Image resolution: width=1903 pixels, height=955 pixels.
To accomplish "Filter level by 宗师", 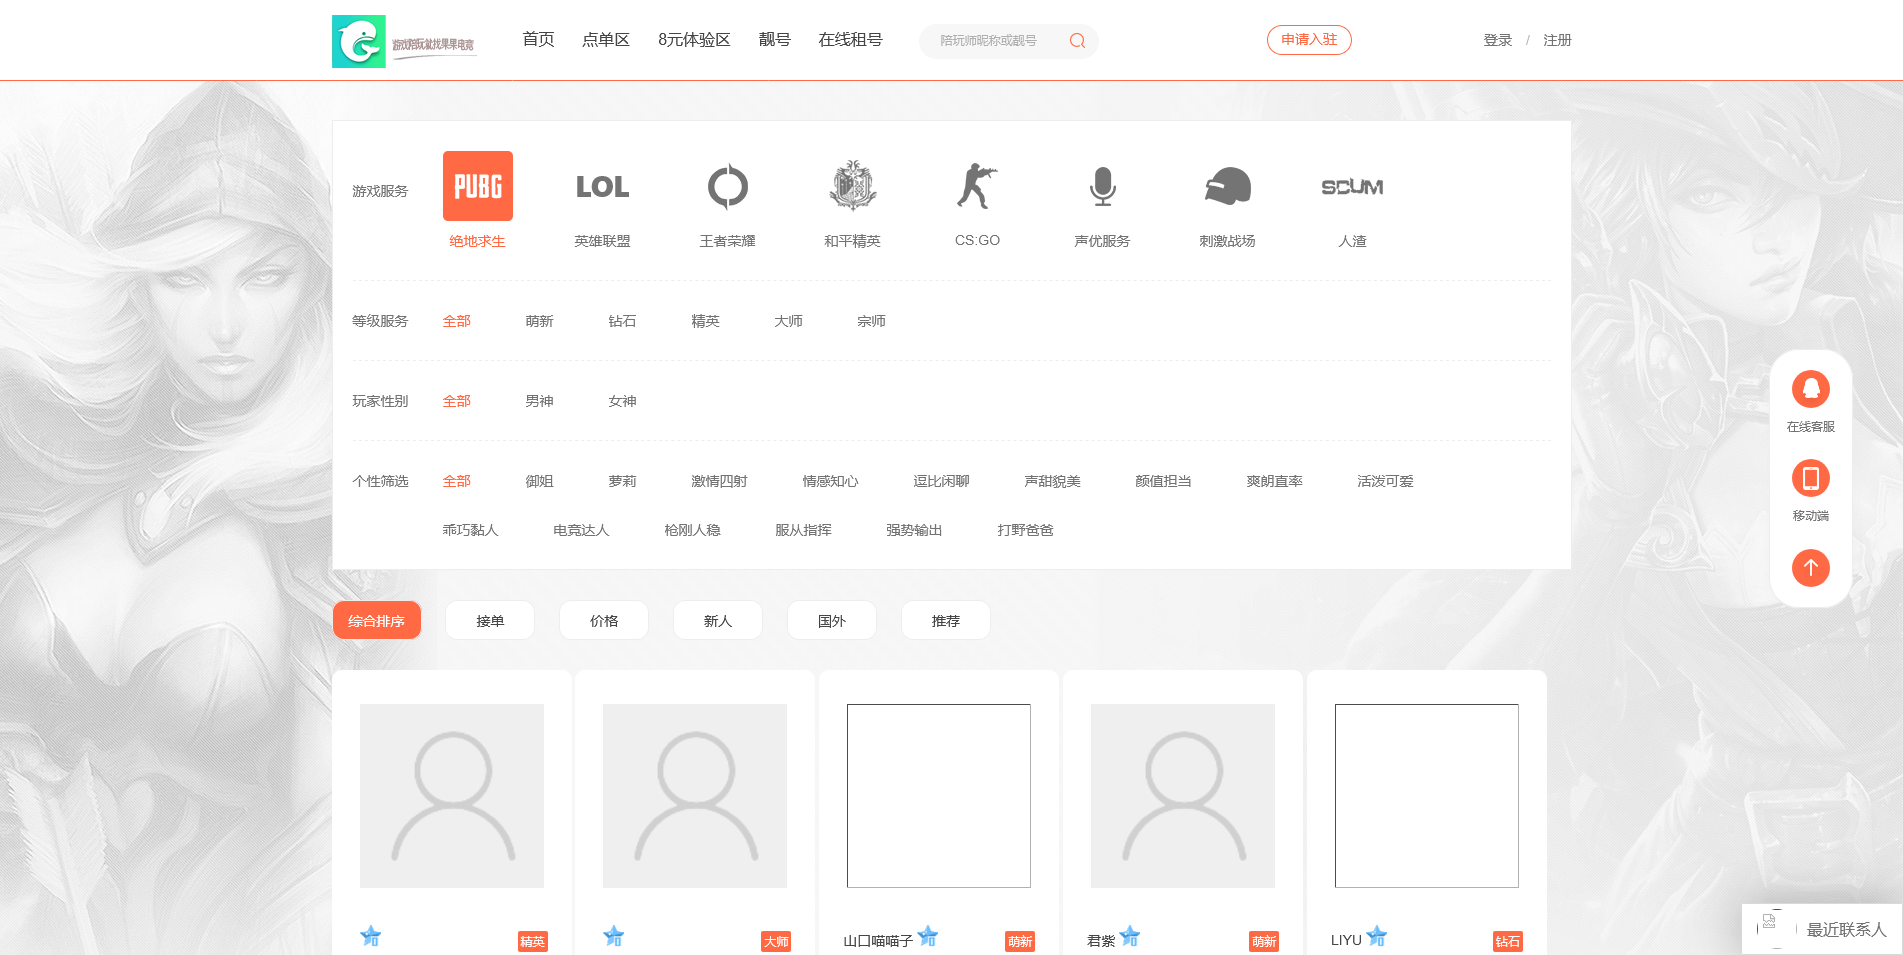I will pos(872,321).
